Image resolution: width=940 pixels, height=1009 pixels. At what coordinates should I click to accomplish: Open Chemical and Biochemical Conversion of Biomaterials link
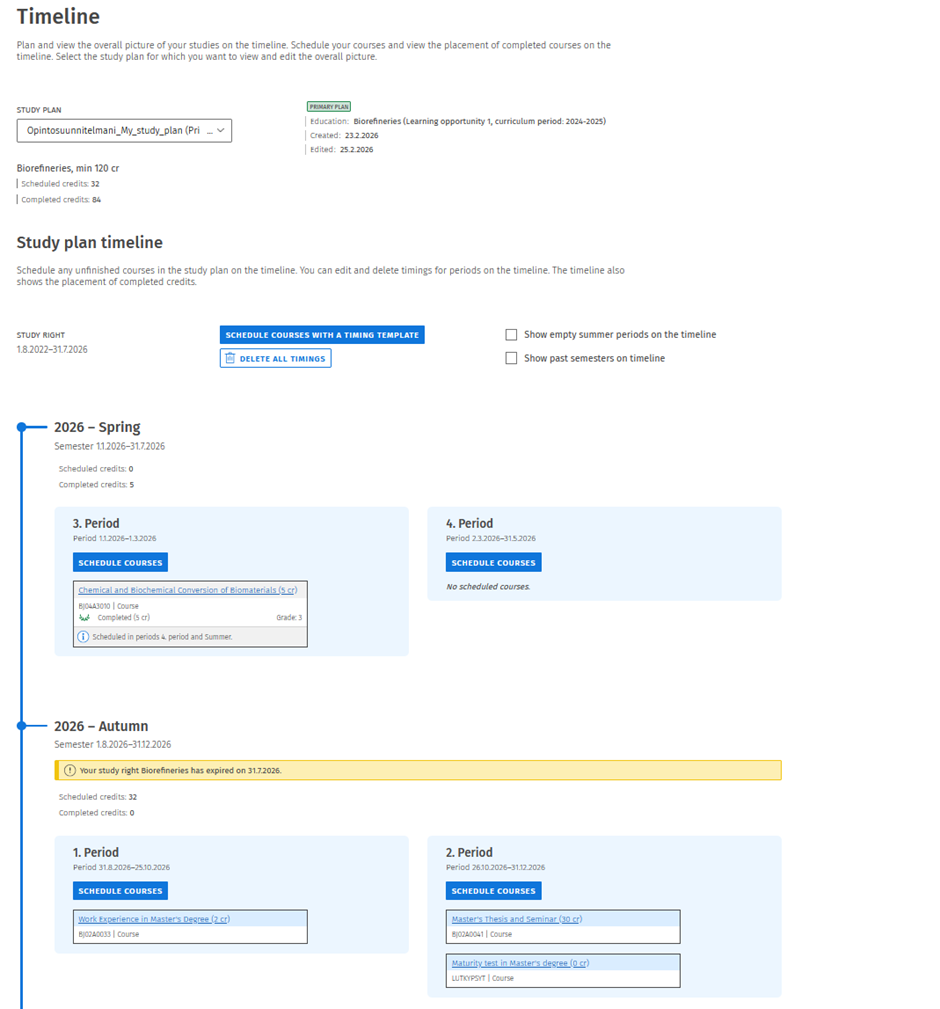click(x=187, y=590)
